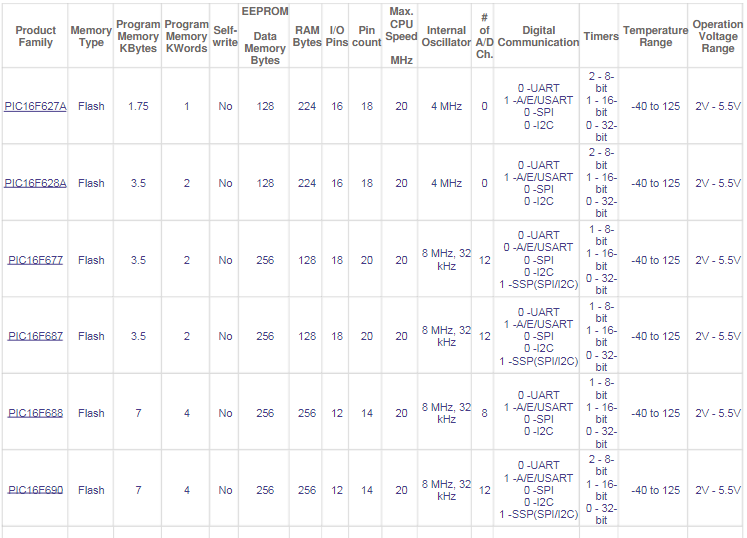The height and width of the screenshot is (538, 747).
Task: Click the 4 MHz oscillator cell of PIC16F628A
Action: (x=446, y=183)
